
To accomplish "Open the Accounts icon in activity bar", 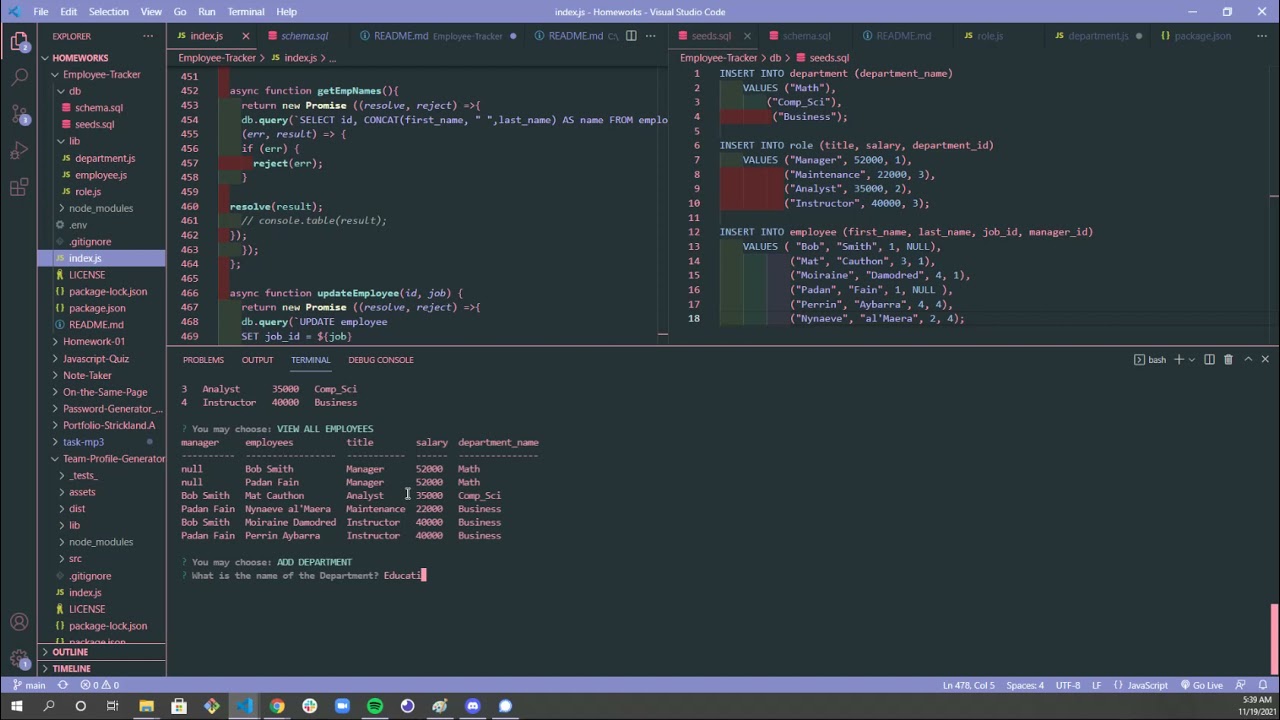I will tap(19, 622).
